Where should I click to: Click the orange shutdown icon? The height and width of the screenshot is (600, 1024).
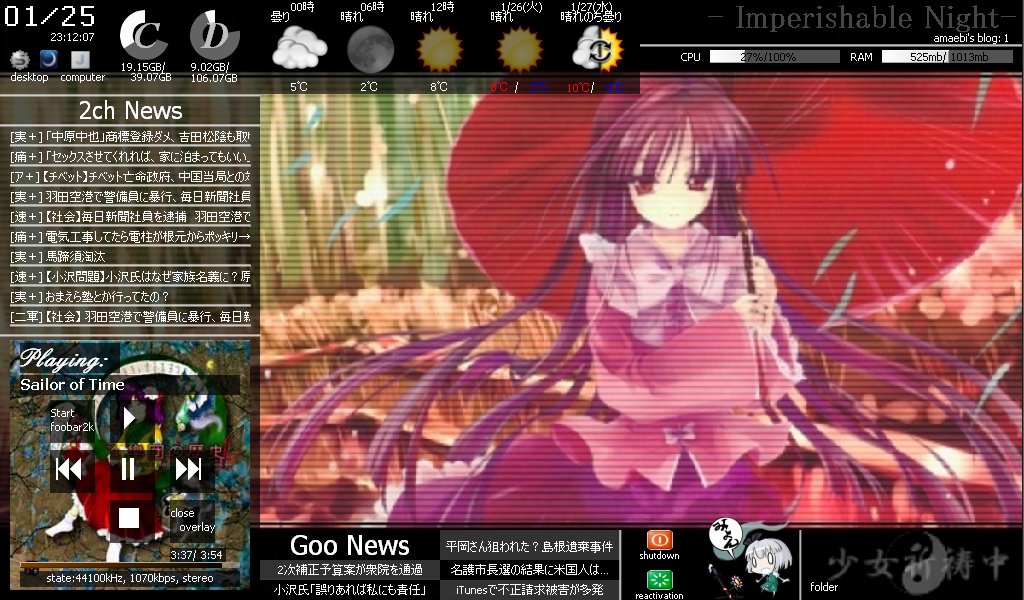point(660,540)
